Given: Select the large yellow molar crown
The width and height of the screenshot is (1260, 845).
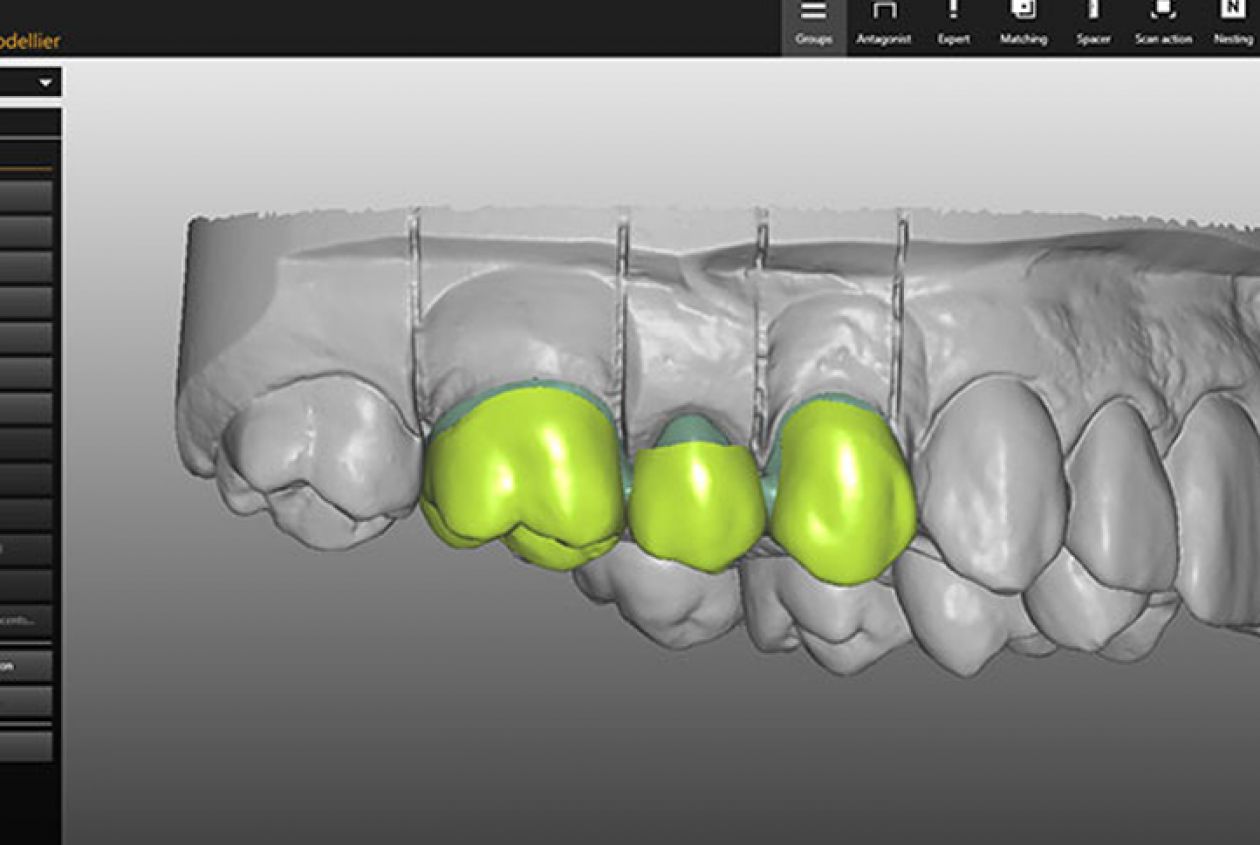Looking at the screenshot, I should coord(520,470).
